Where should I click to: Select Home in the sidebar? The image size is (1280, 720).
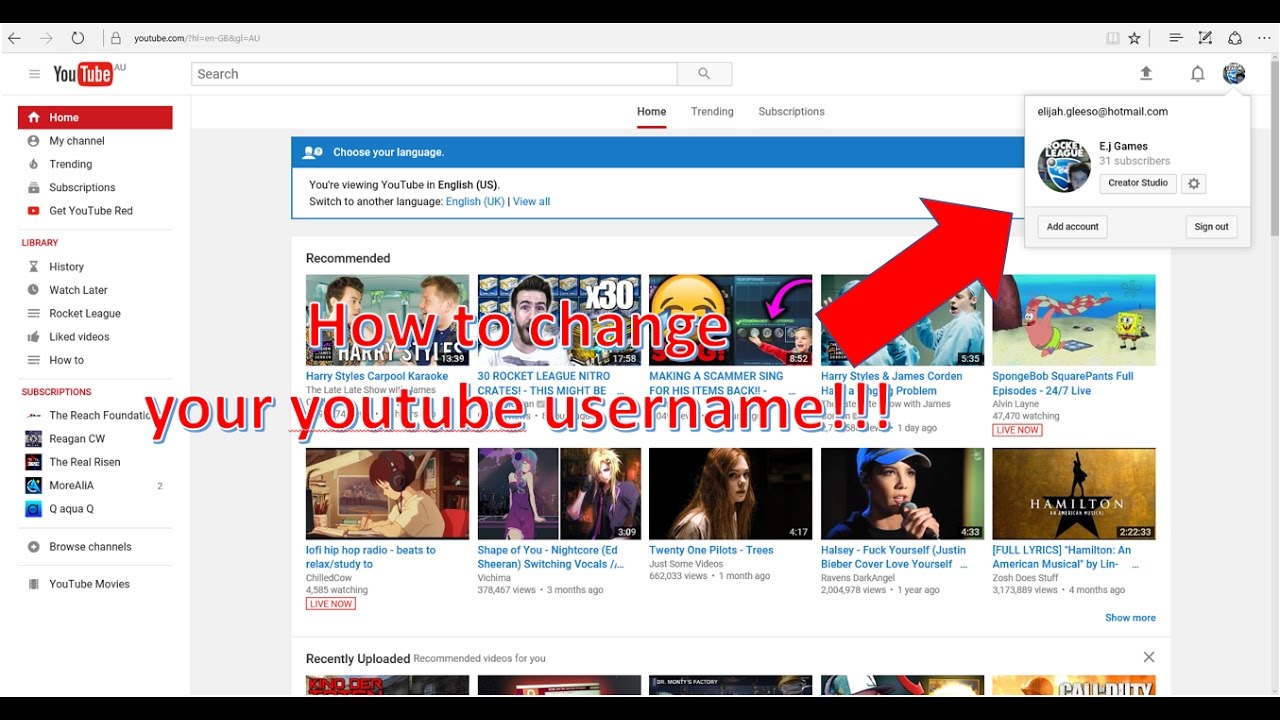95,117
